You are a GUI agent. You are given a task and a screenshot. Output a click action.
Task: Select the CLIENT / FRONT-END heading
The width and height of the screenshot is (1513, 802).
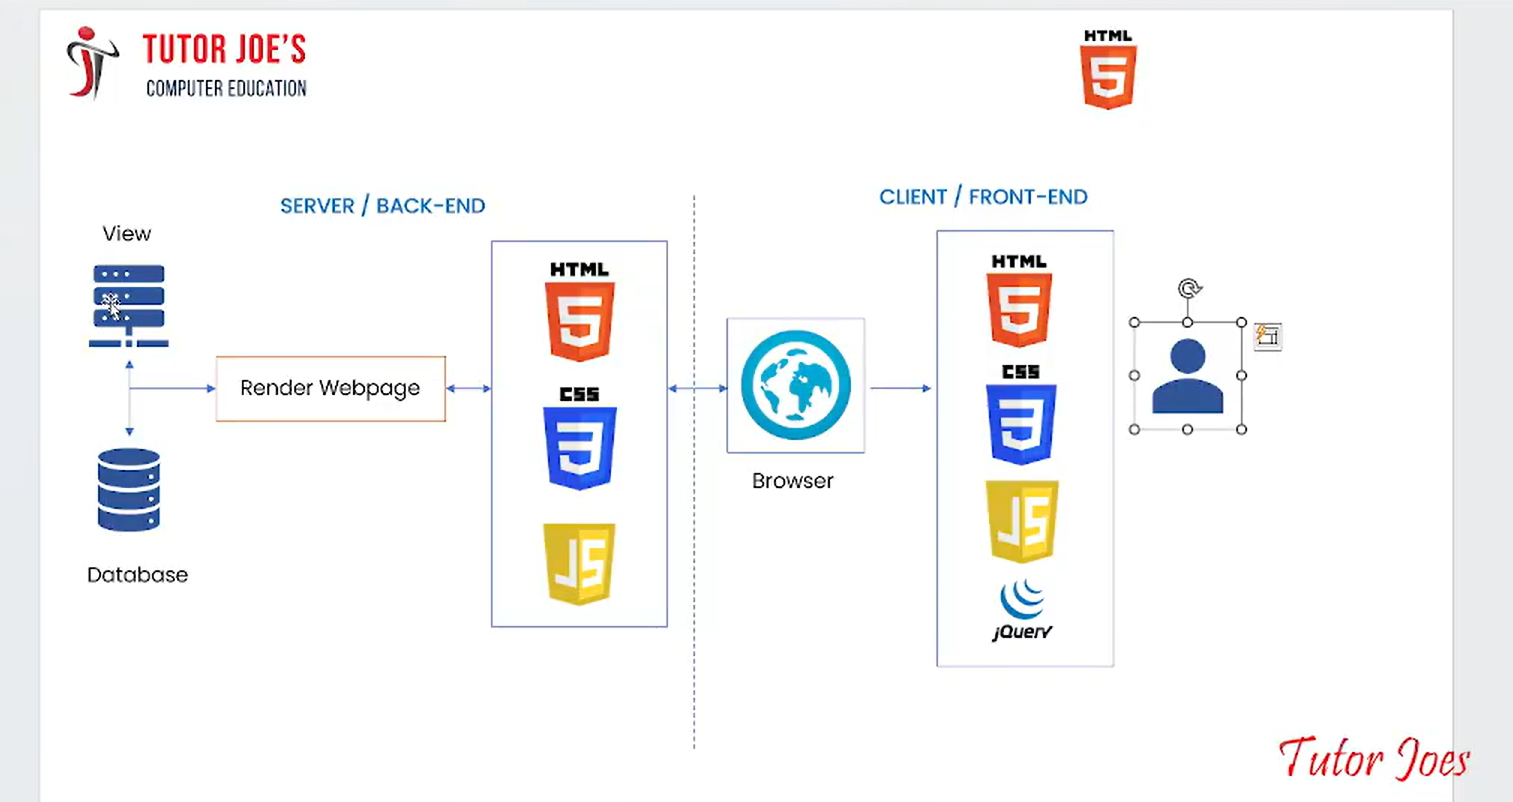click(983, 197)
